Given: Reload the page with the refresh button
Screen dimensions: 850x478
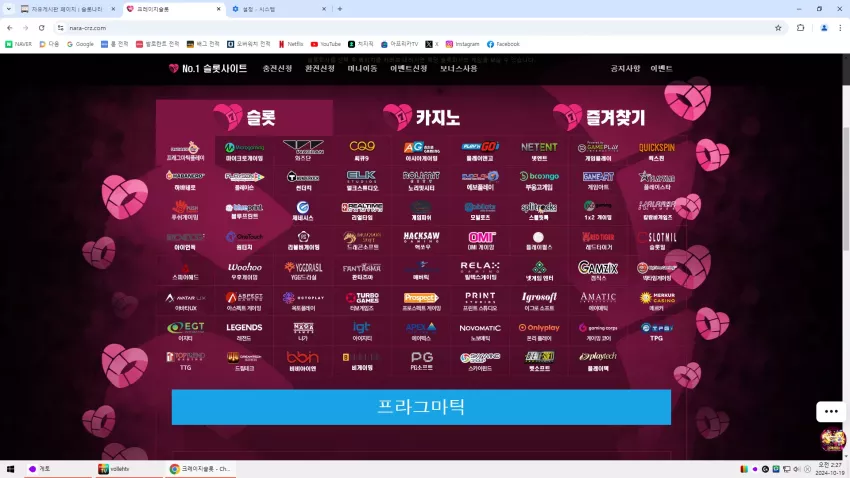Looking at the screenshot, I should coord(41,28).
